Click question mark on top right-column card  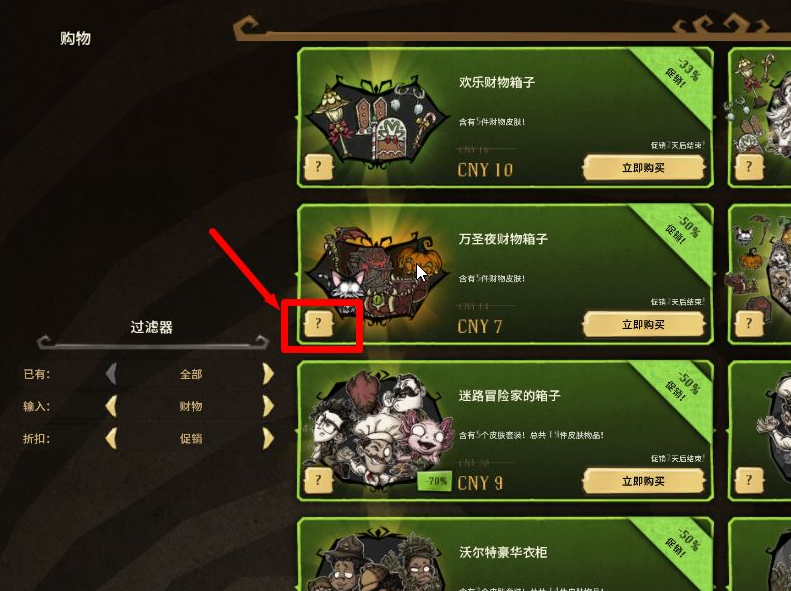coord(749,167)
